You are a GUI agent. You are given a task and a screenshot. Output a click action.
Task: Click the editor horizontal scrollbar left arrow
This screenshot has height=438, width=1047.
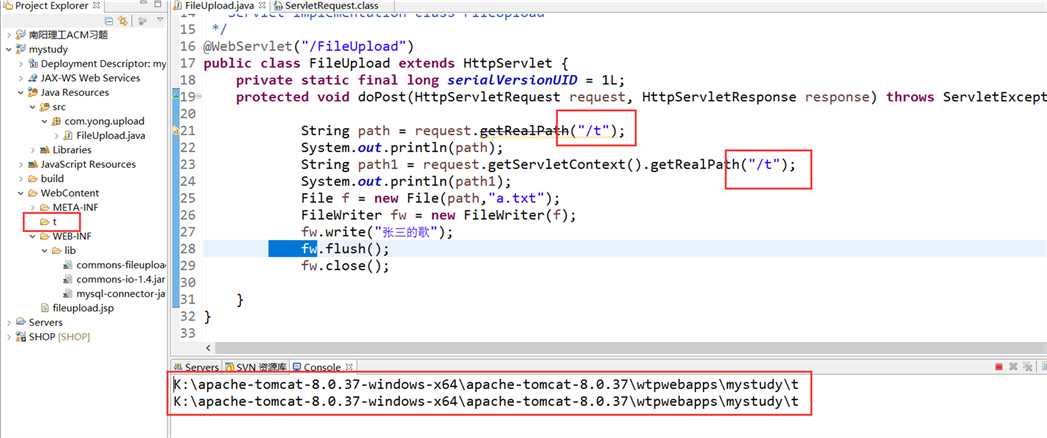click(x=208, y=348)
